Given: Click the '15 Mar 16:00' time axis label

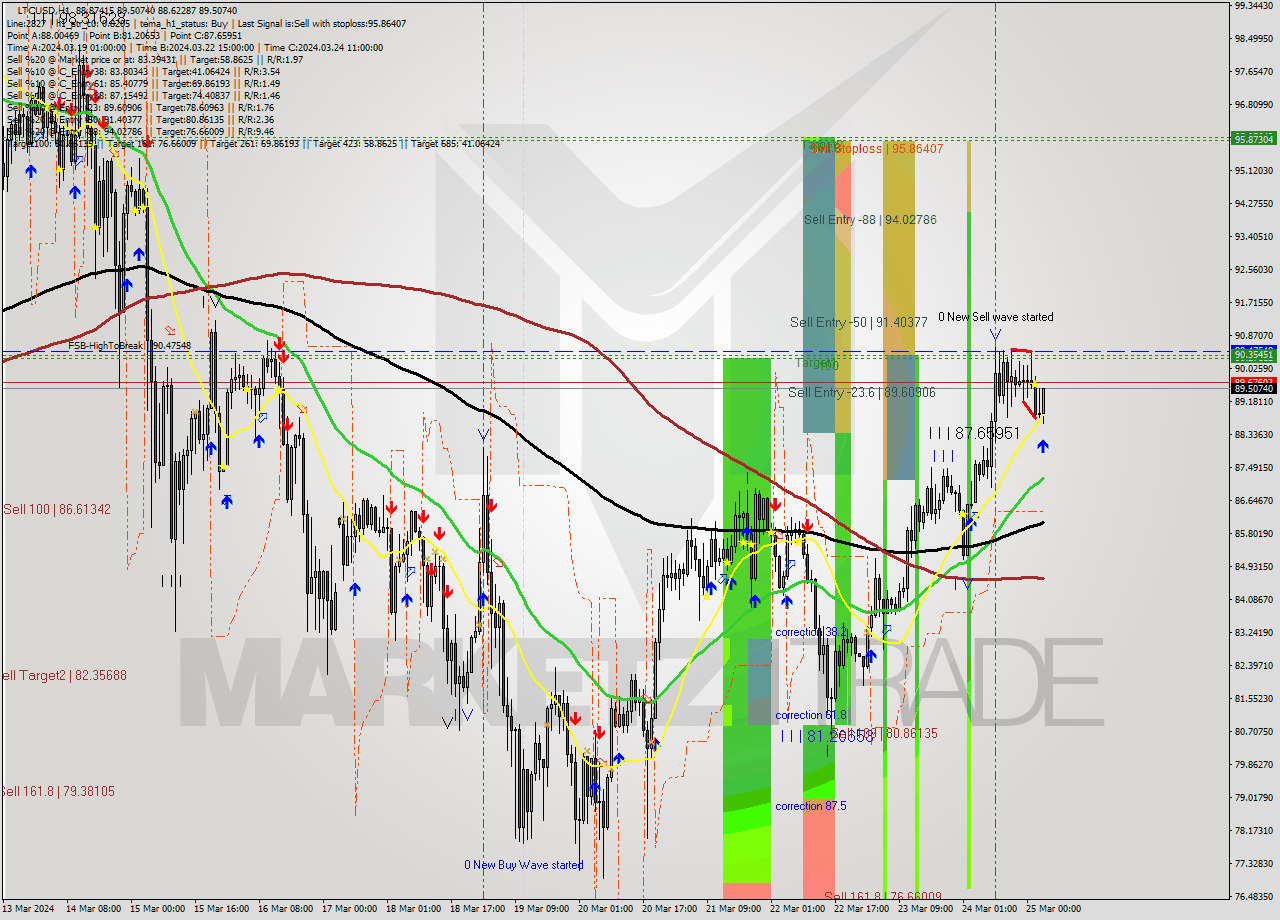Looking at the screenshot, I should pyautogui.click(x=222, y=909).
